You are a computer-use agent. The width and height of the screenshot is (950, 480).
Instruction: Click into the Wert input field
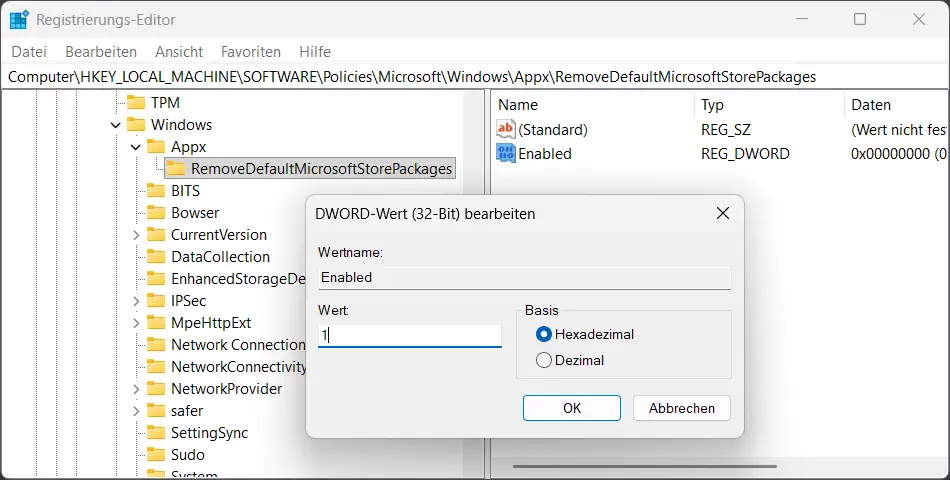[409, 336]
